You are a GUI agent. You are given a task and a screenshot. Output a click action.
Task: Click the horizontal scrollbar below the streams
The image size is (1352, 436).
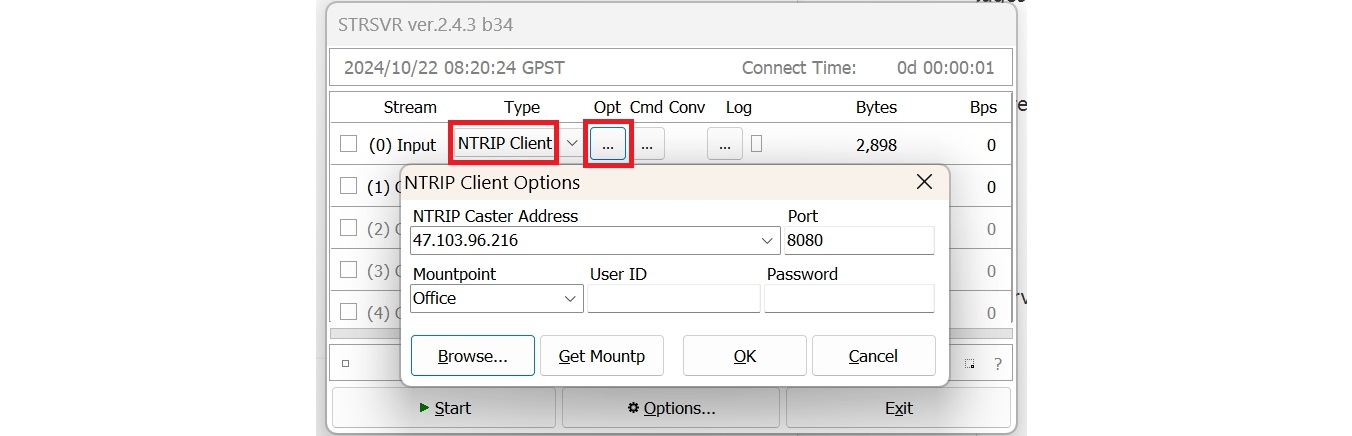[670, 333]
